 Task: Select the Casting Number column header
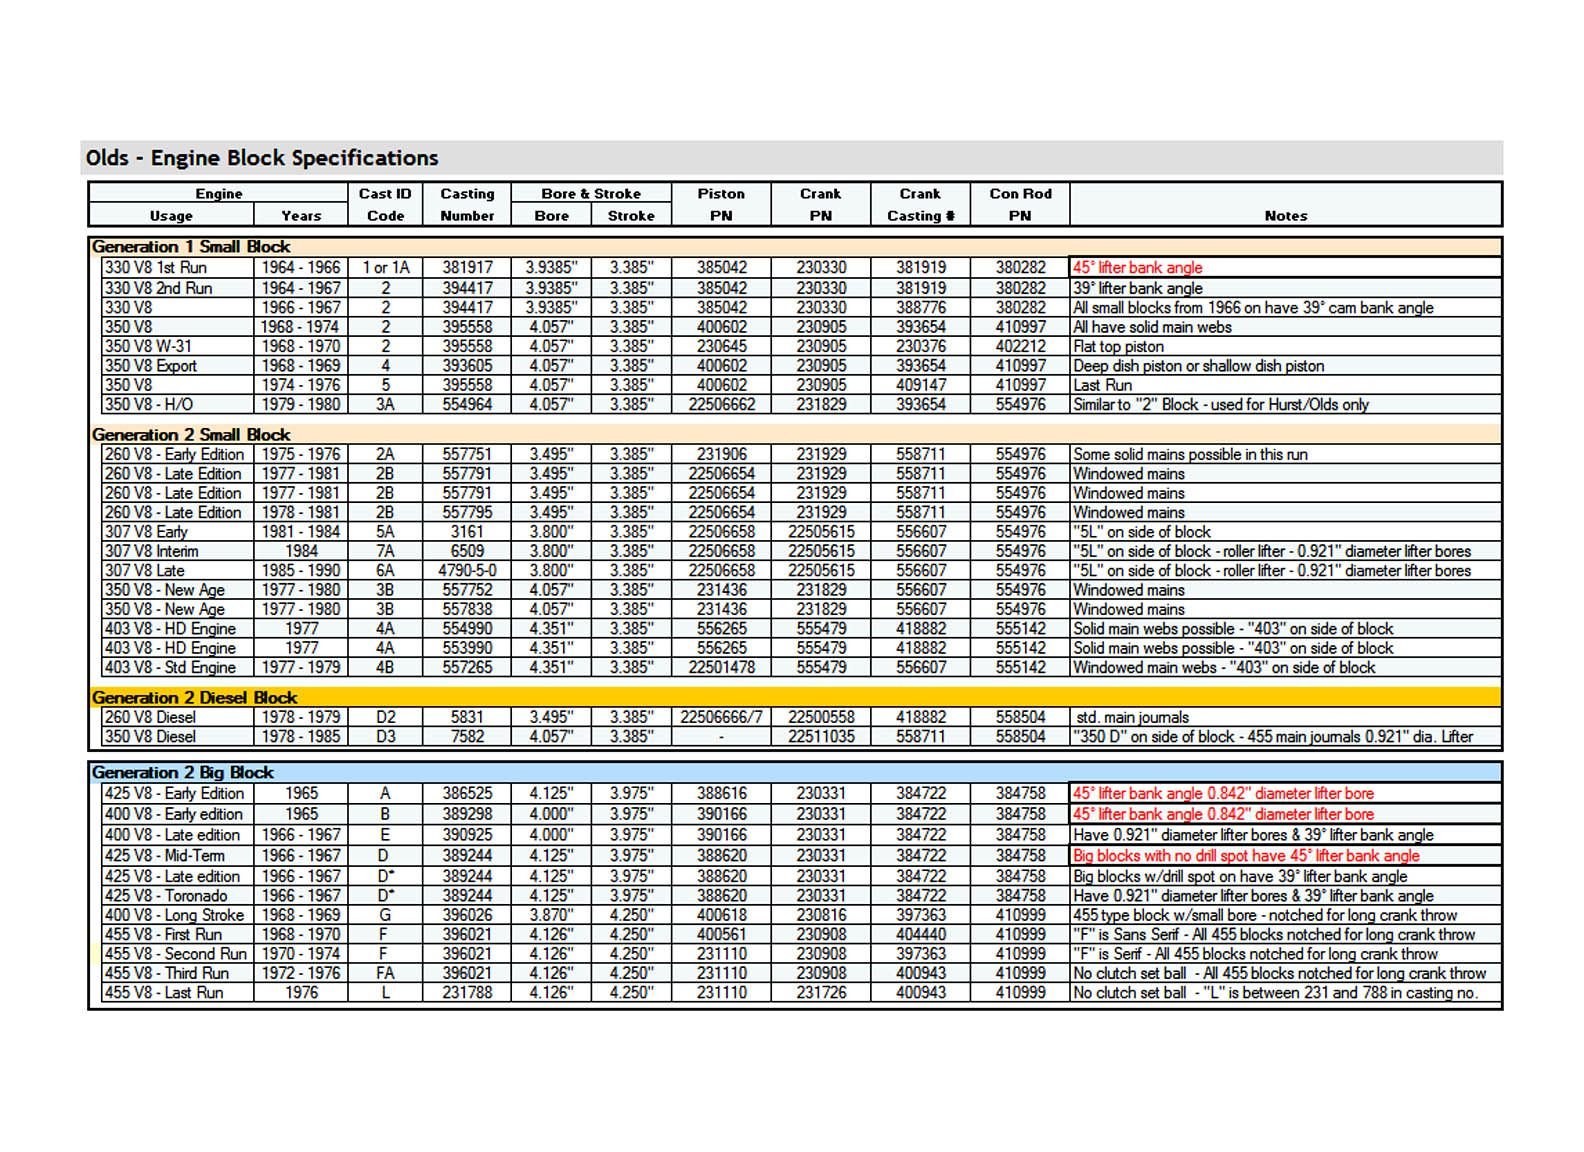point(467,204)
